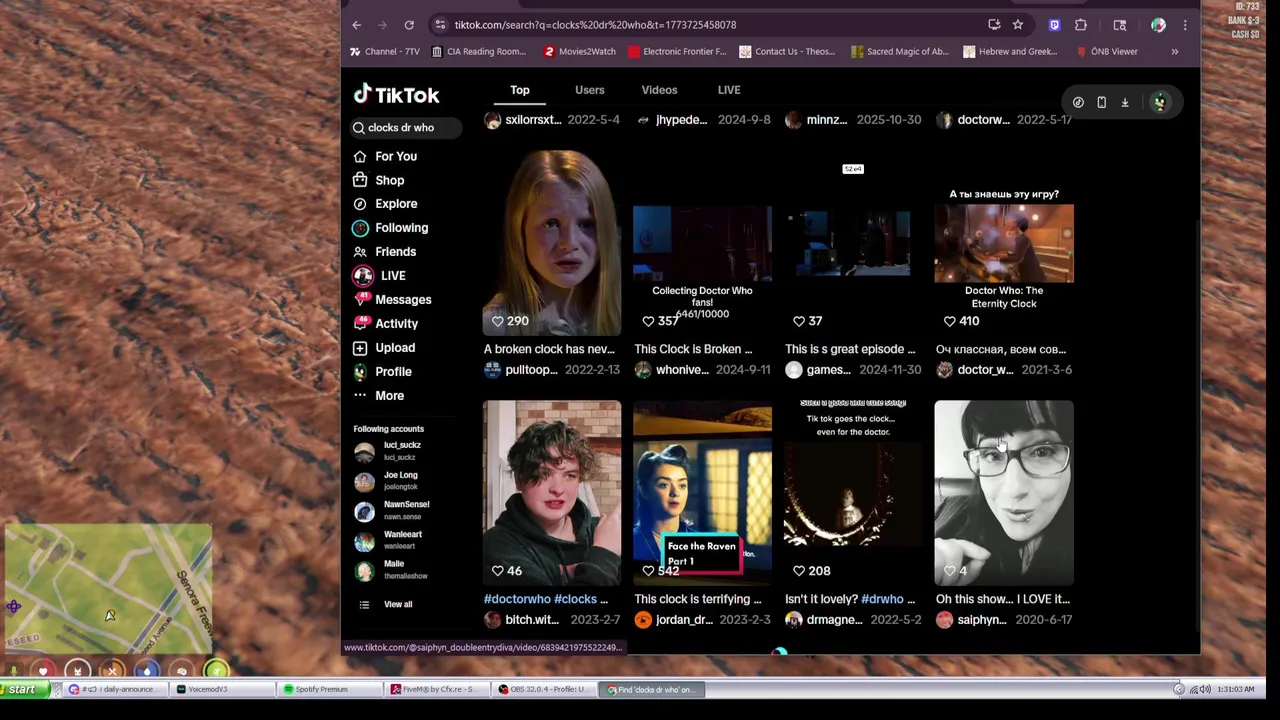Image resolution: width=1280 pixels, height=720 pixels.
Task: Play the 'Oh this show... I LOVE it' video
Action: click(x=1004, y=493)
